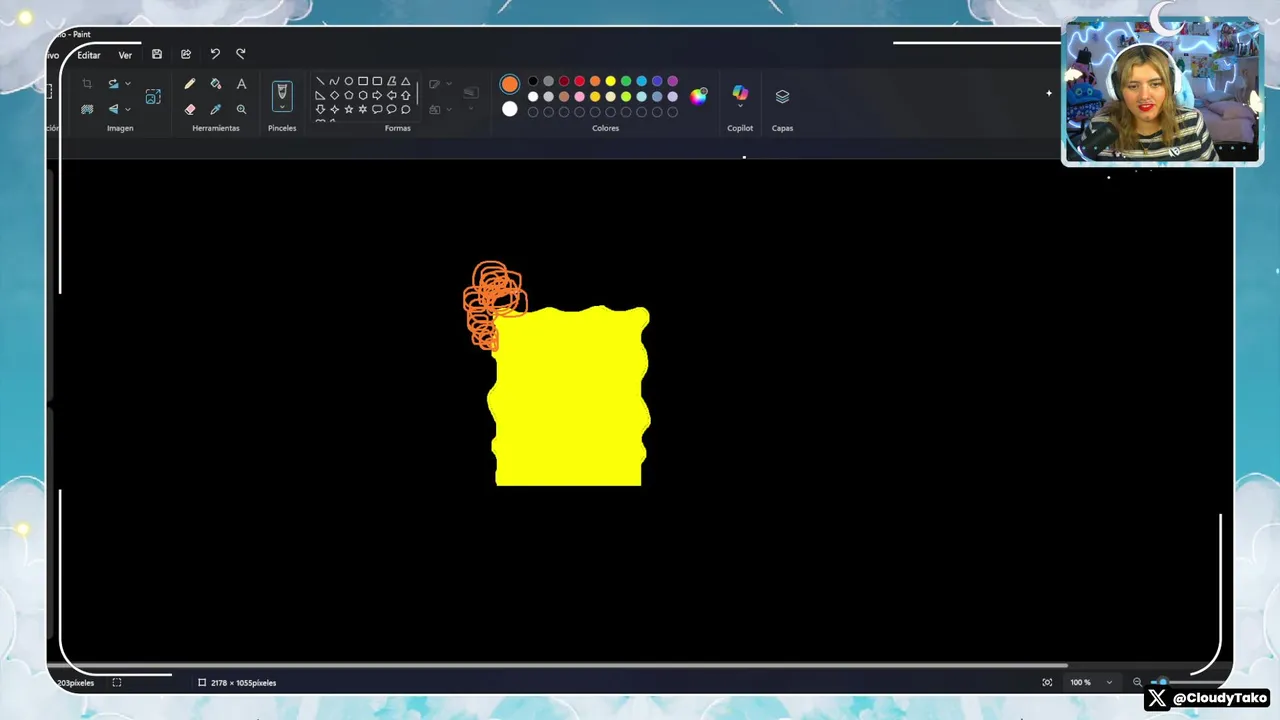
Task: Click the zoom out magnifier icon
Action: [x=1137, y=683]
